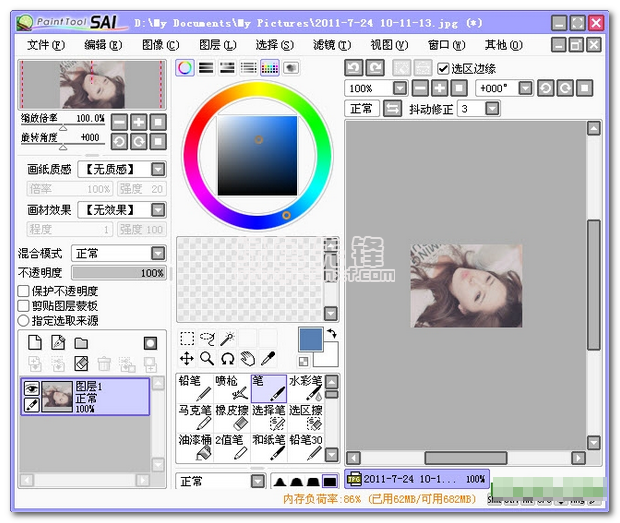Select the 喷枪 airbrush tool

click(x=232, y=388)
